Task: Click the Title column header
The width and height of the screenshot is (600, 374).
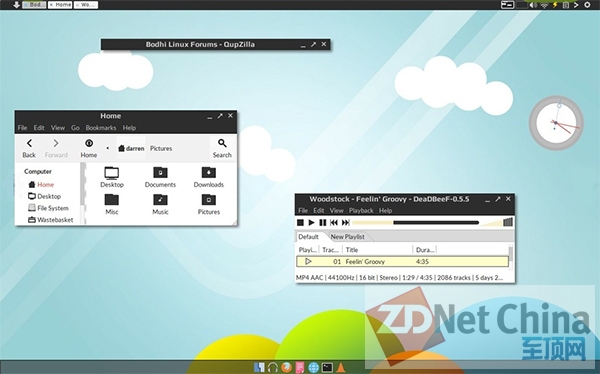Action: point(378,250)
